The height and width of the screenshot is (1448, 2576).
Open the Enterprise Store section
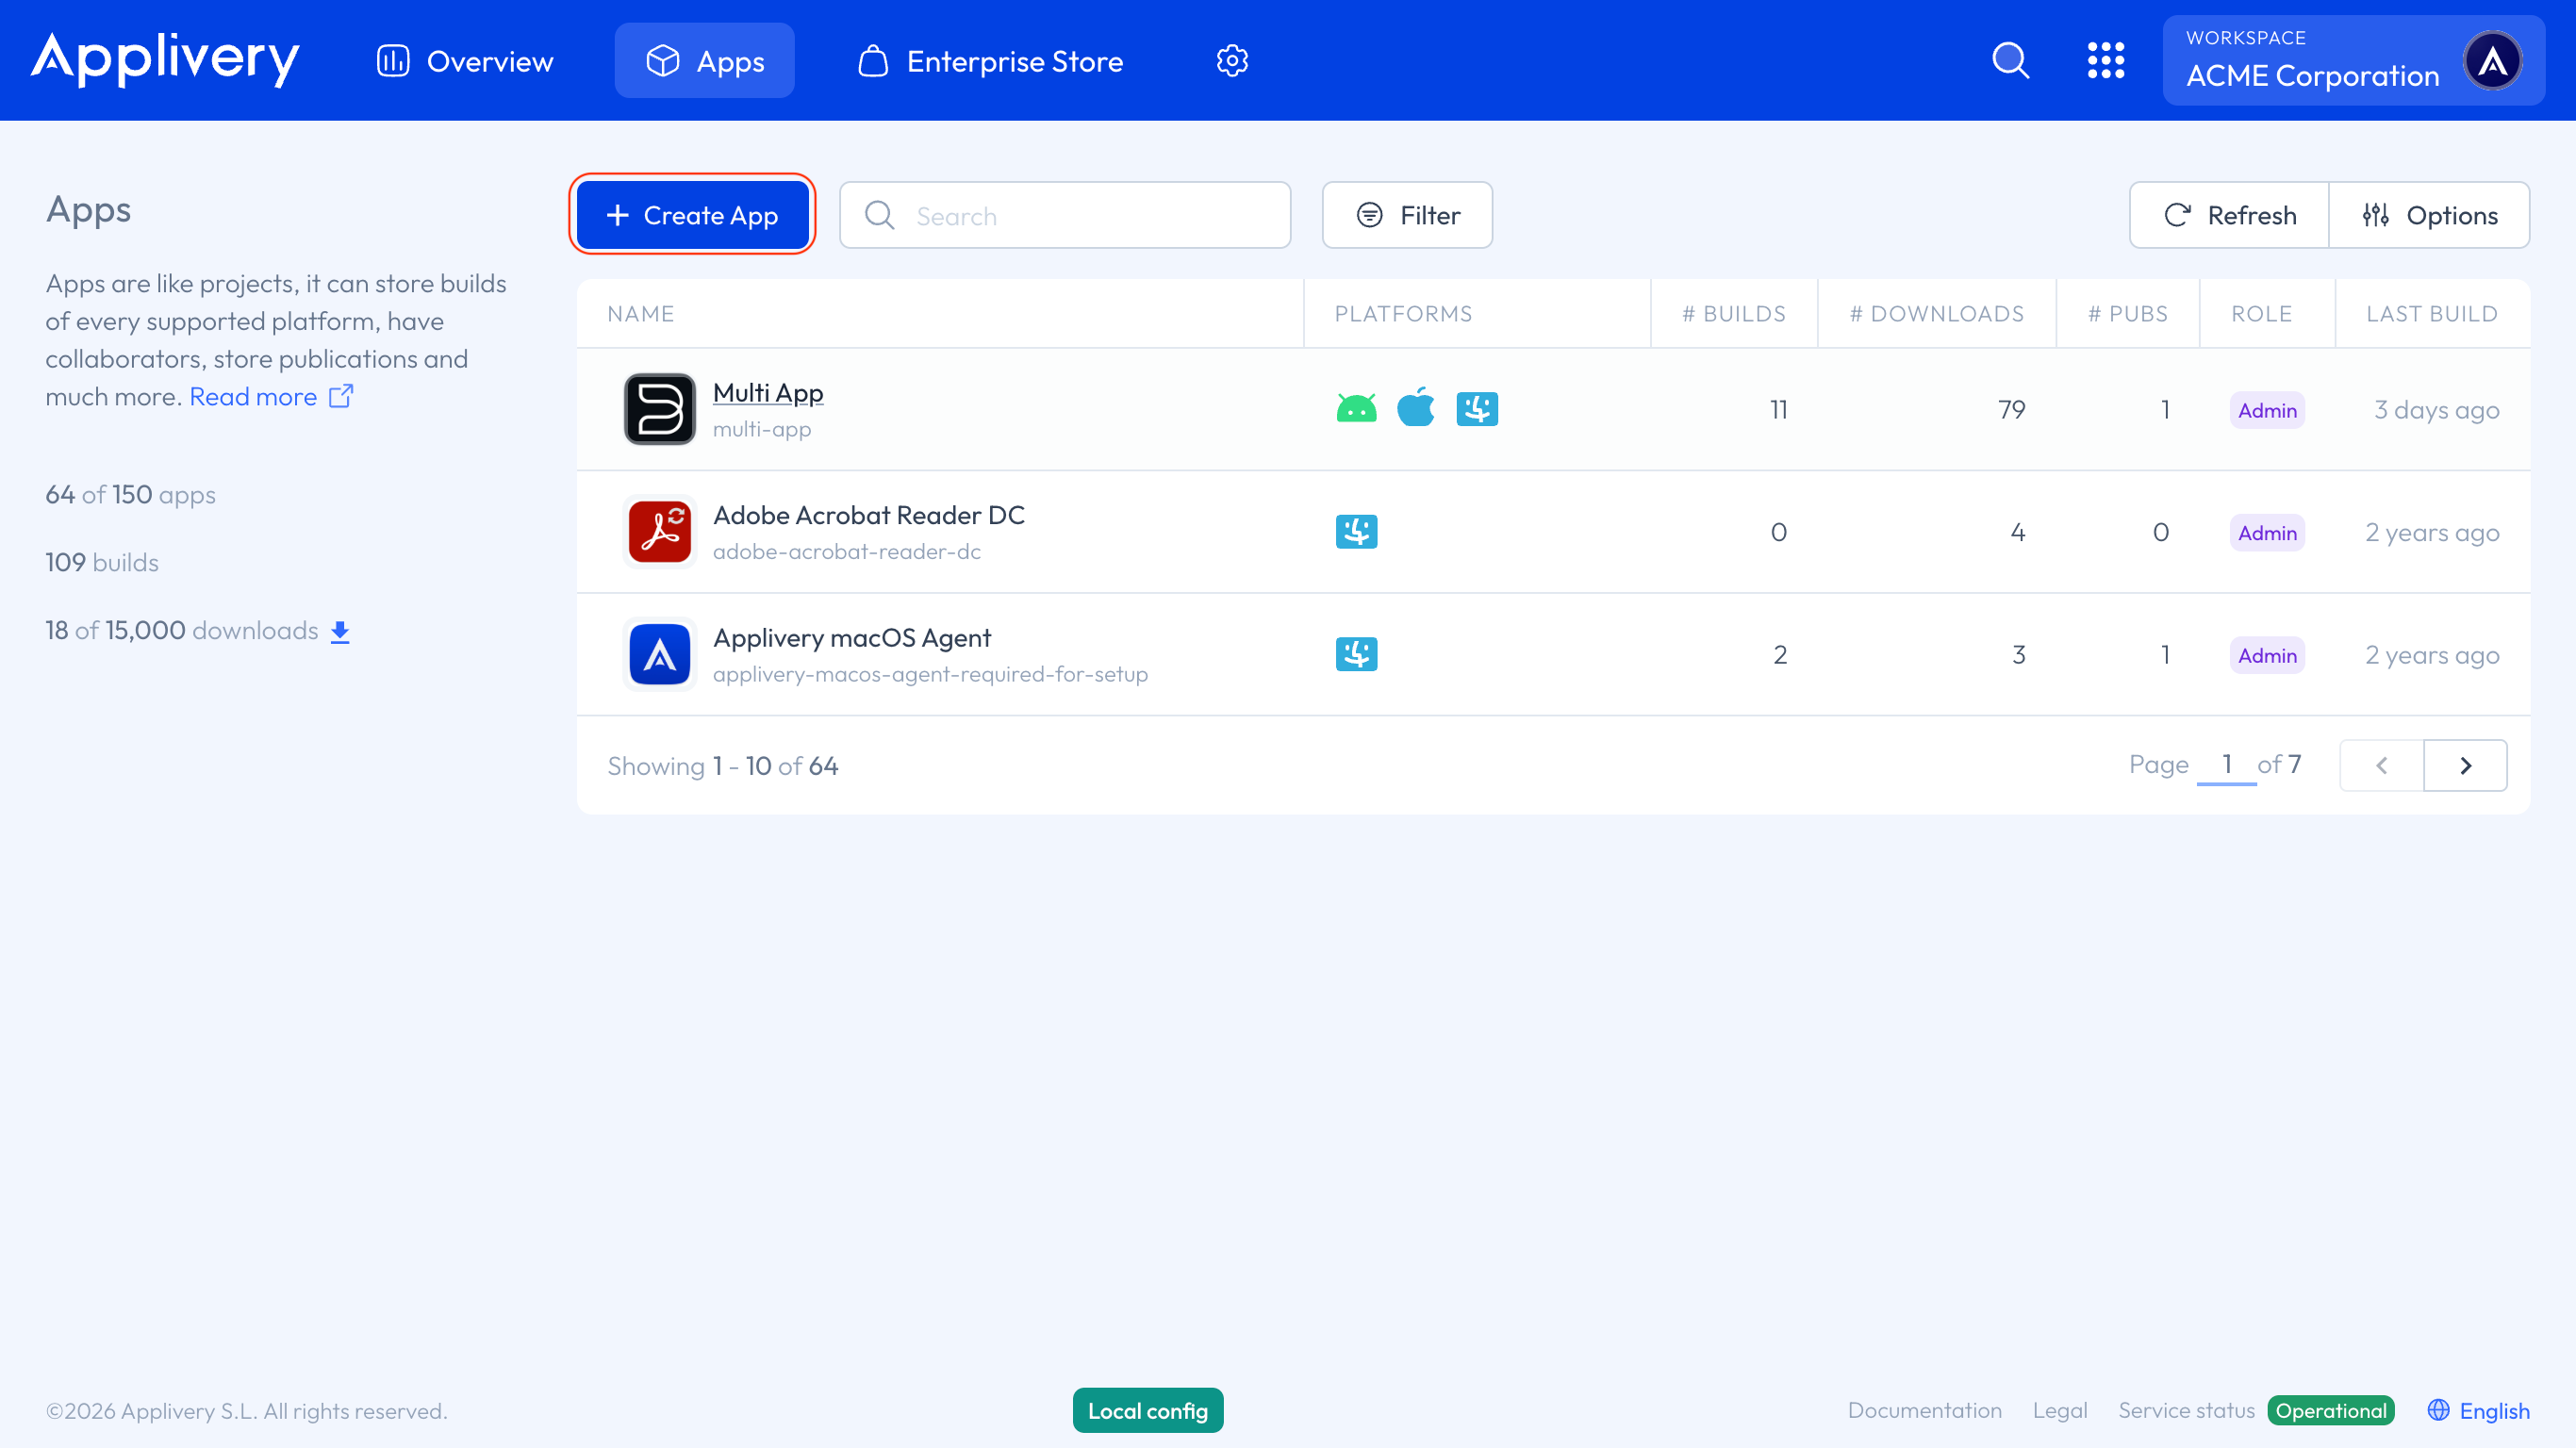[989, 60]
